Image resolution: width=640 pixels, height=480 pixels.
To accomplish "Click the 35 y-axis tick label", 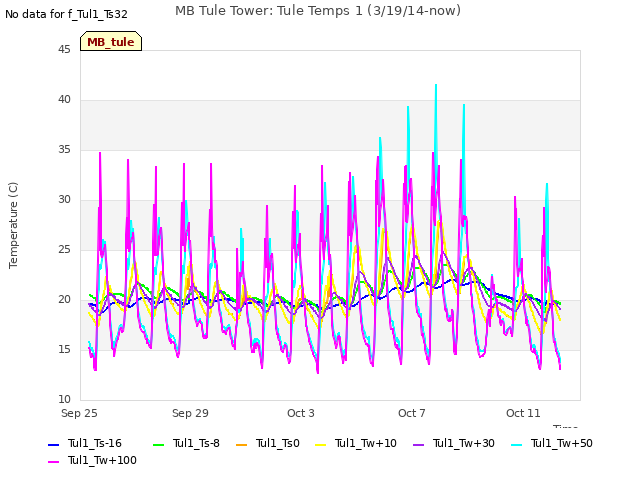I will coord(64,150).
